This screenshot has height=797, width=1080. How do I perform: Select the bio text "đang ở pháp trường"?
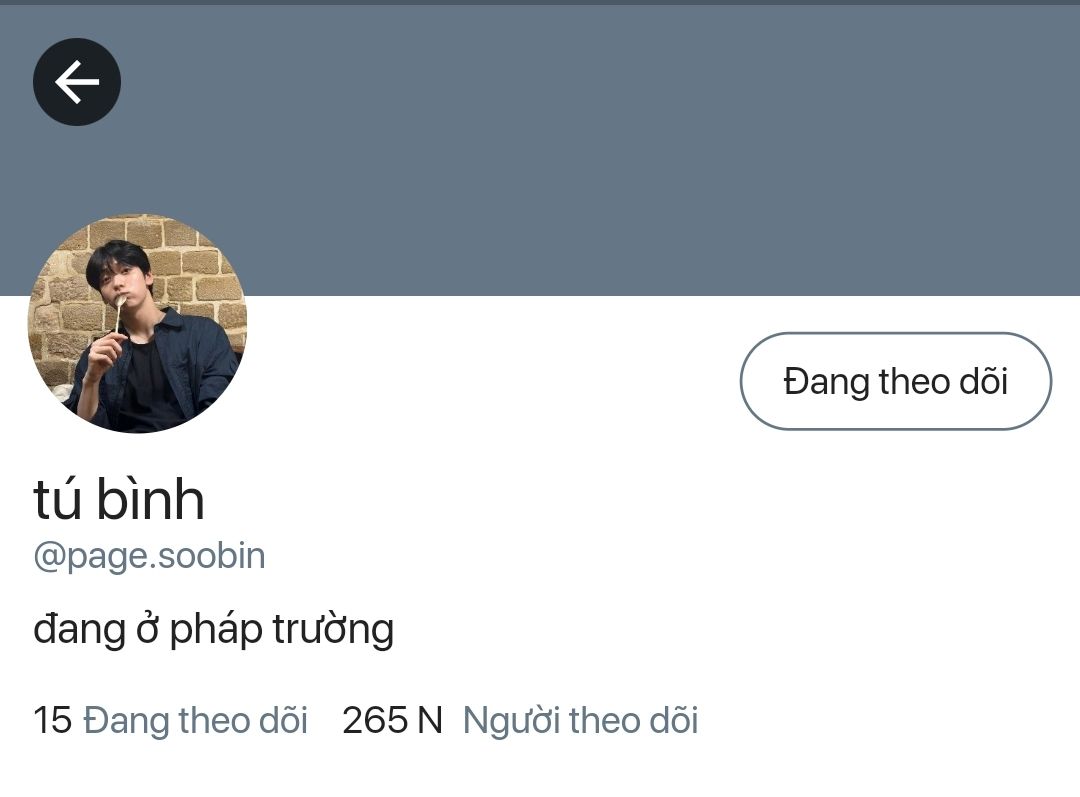point(214,630)
